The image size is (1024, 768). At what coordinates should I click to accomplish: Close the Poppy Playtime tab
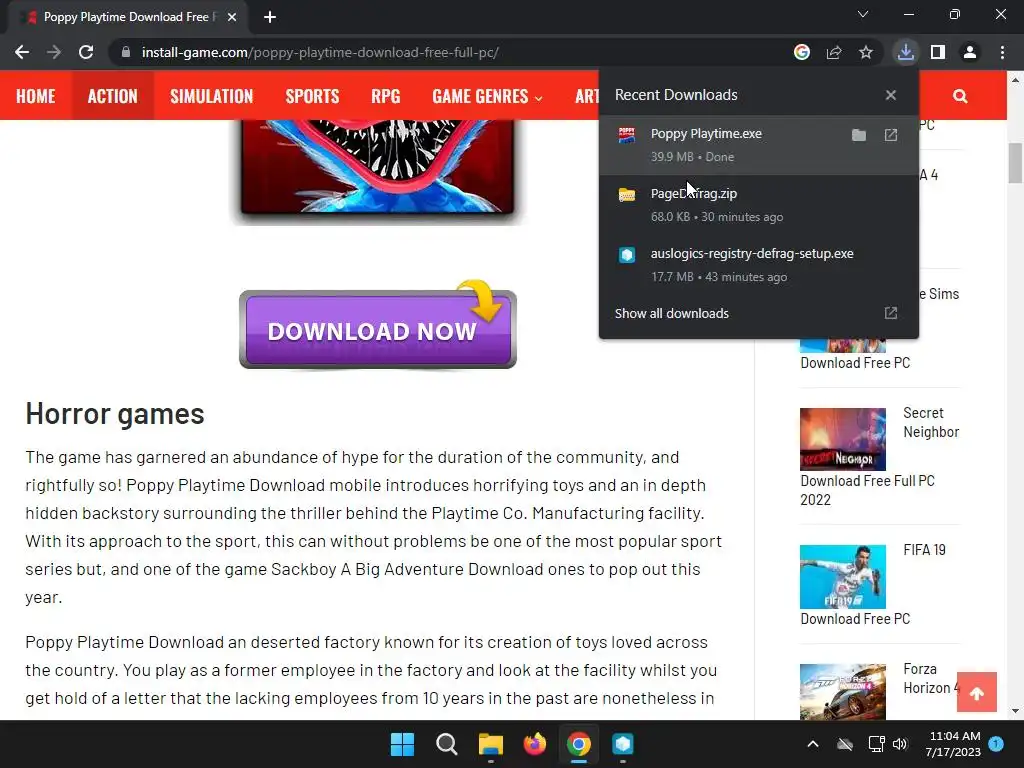232,17
